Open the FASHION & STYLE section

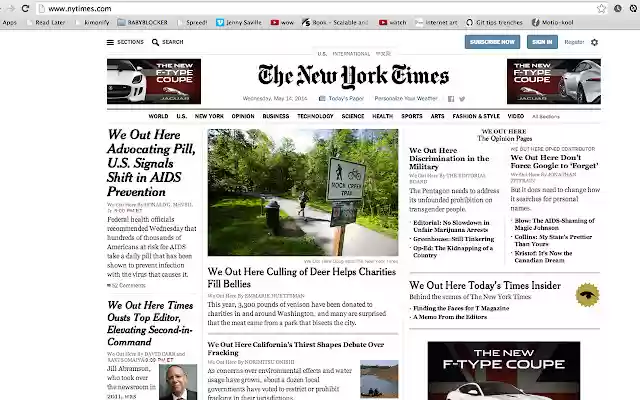click(476, 116)
